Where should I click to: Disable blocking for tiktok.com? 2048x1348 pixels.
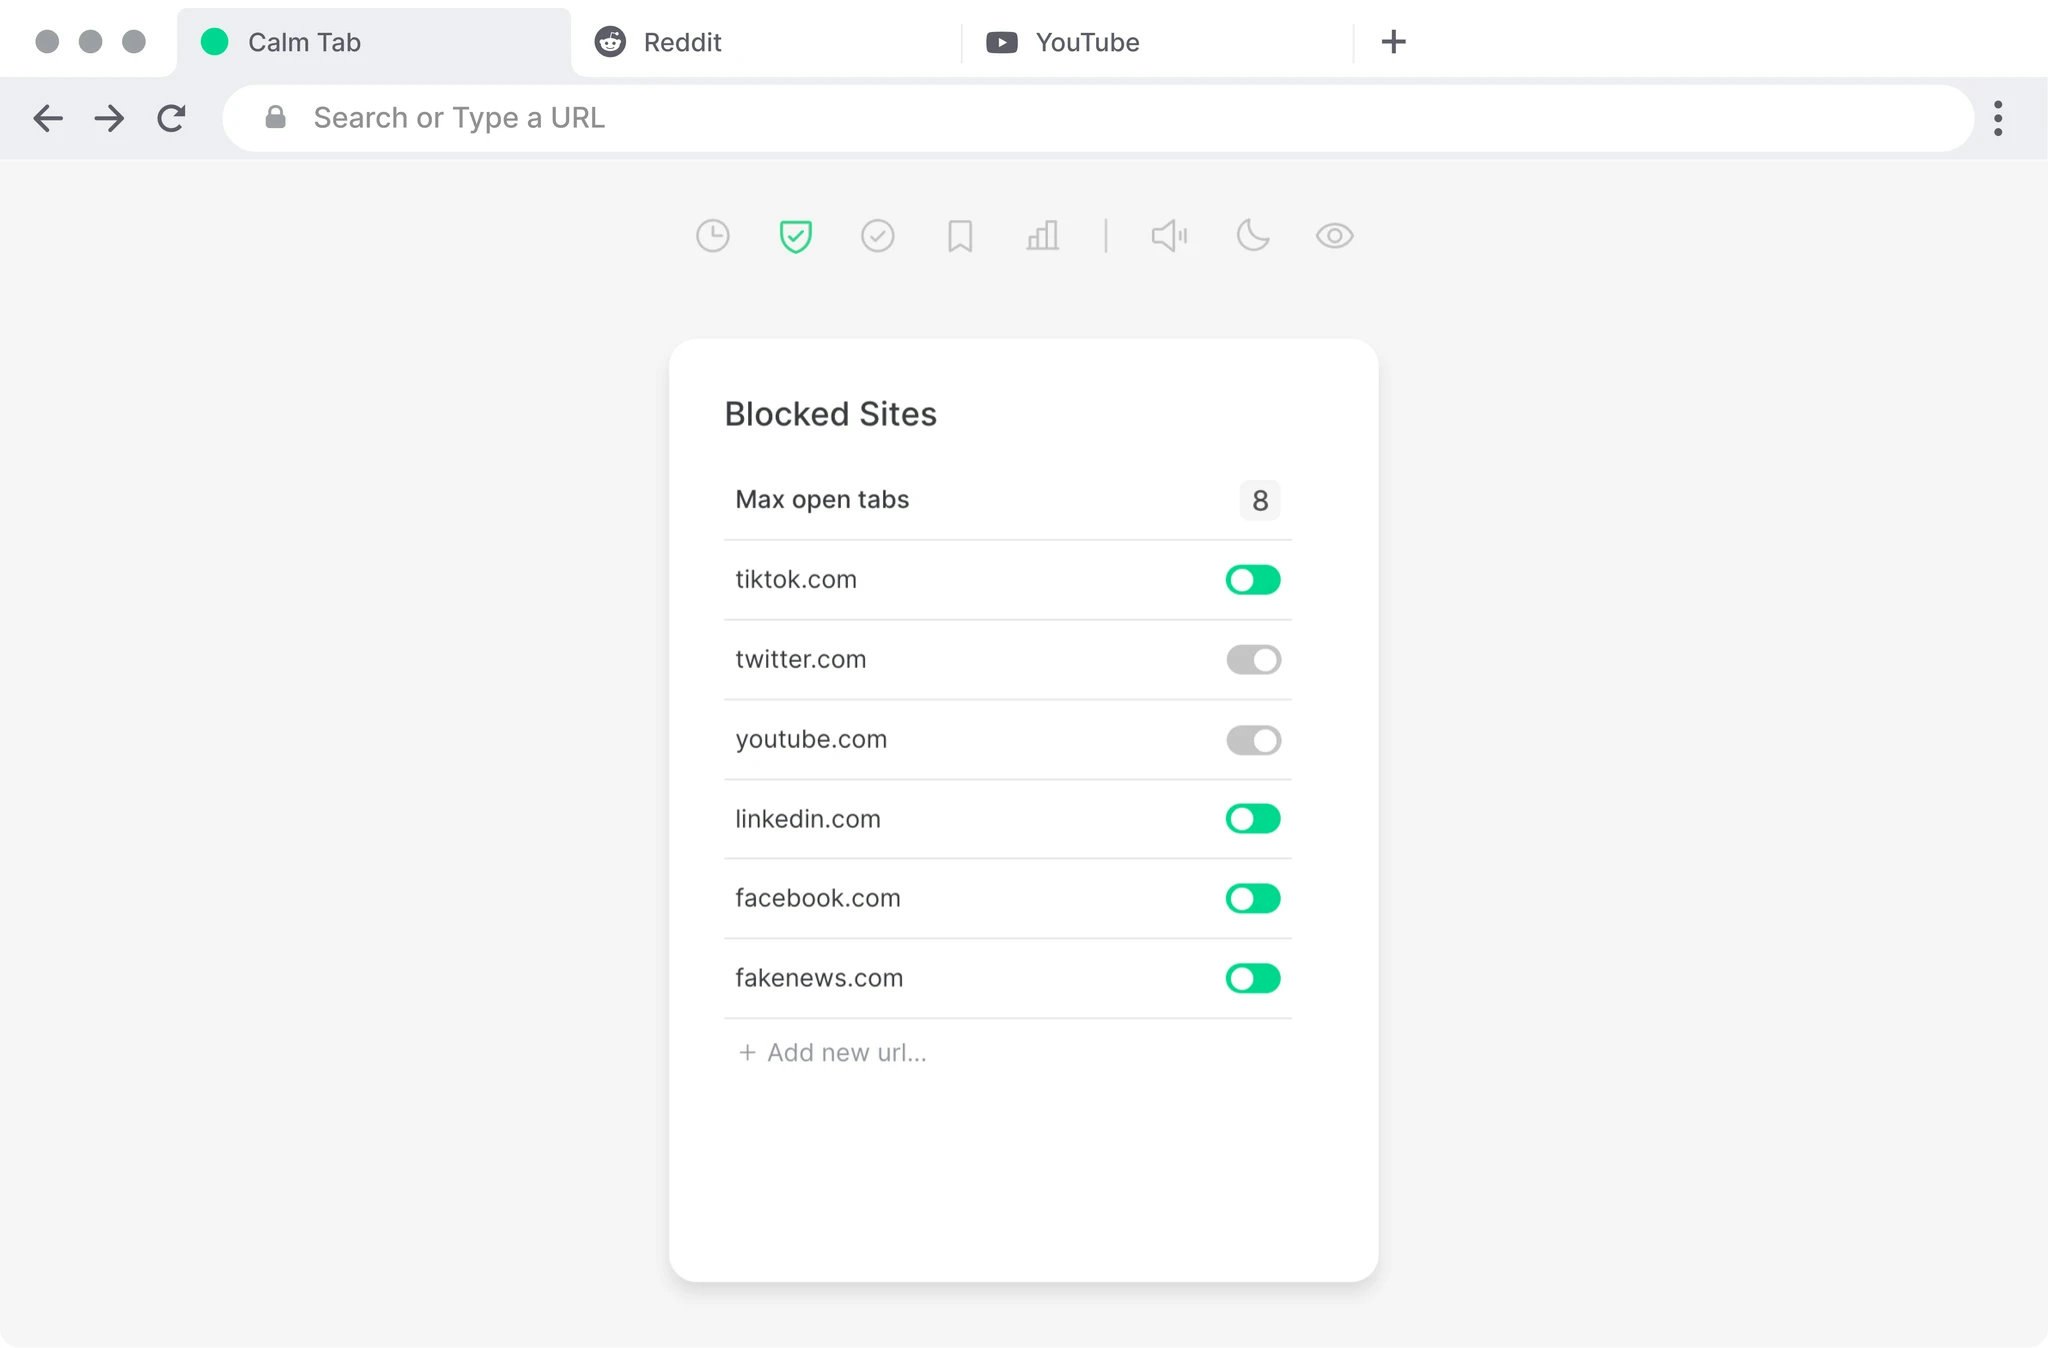[1253, 579]
